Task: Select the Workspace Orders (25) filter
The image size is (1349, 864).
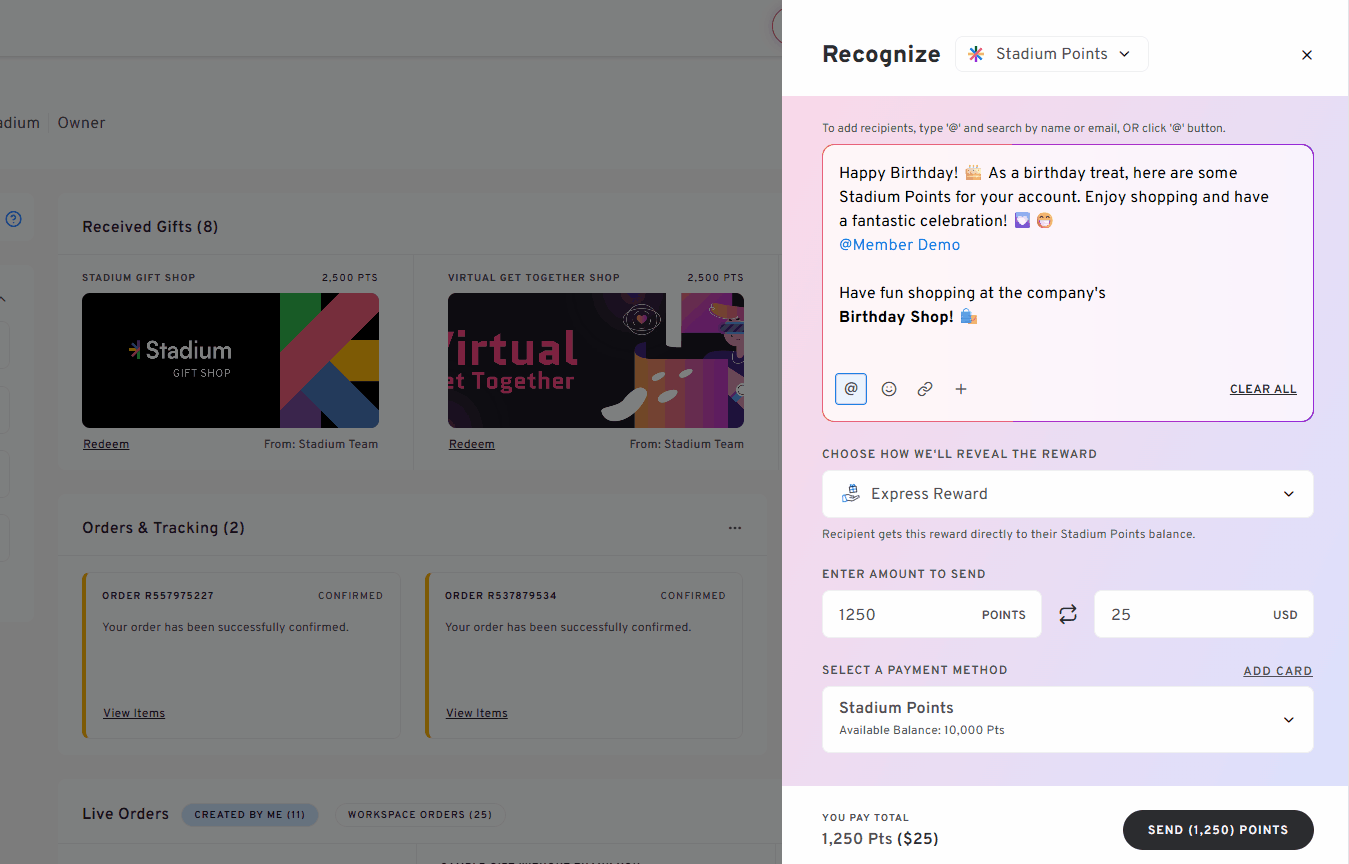Action: coord(420,815)
